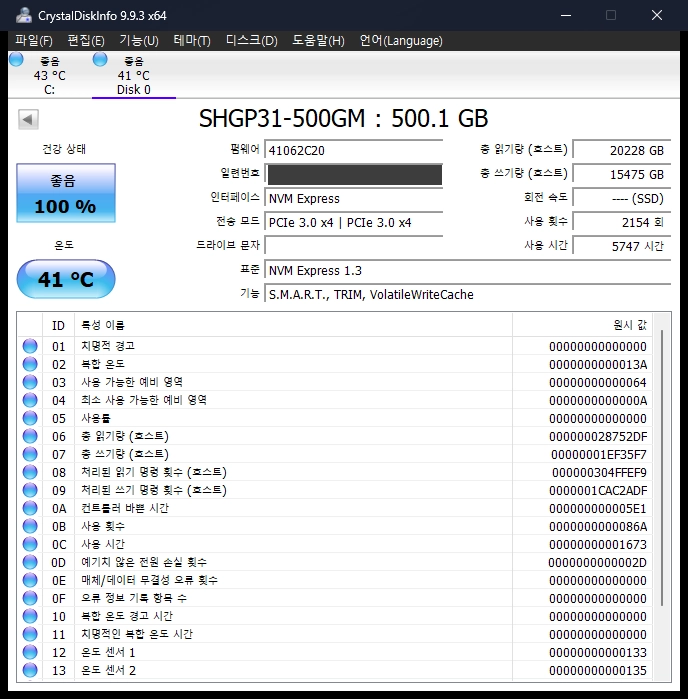
Task: Open the 파일(F) menu
Action: pos(34,41)
